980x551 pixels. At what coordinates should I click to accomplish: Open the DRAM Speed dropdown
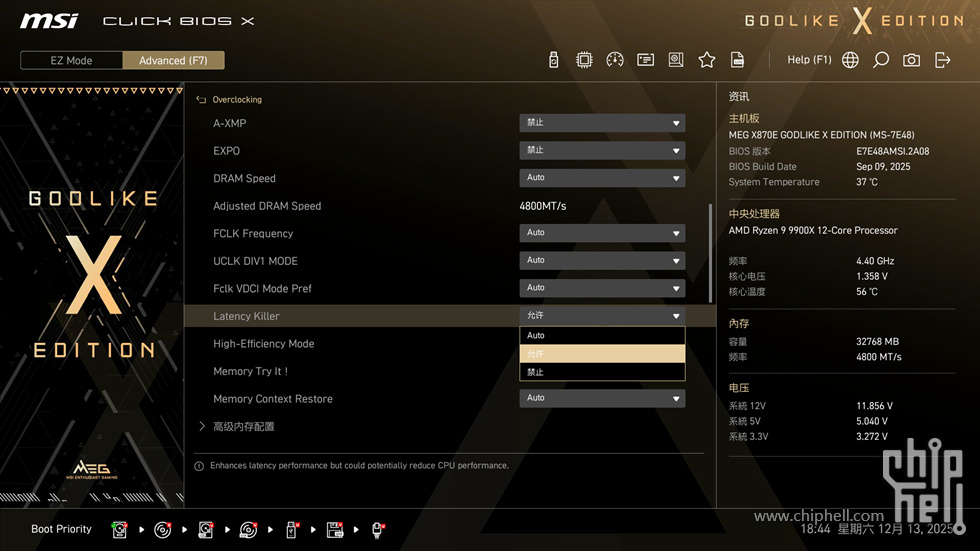tap(602, 178)
